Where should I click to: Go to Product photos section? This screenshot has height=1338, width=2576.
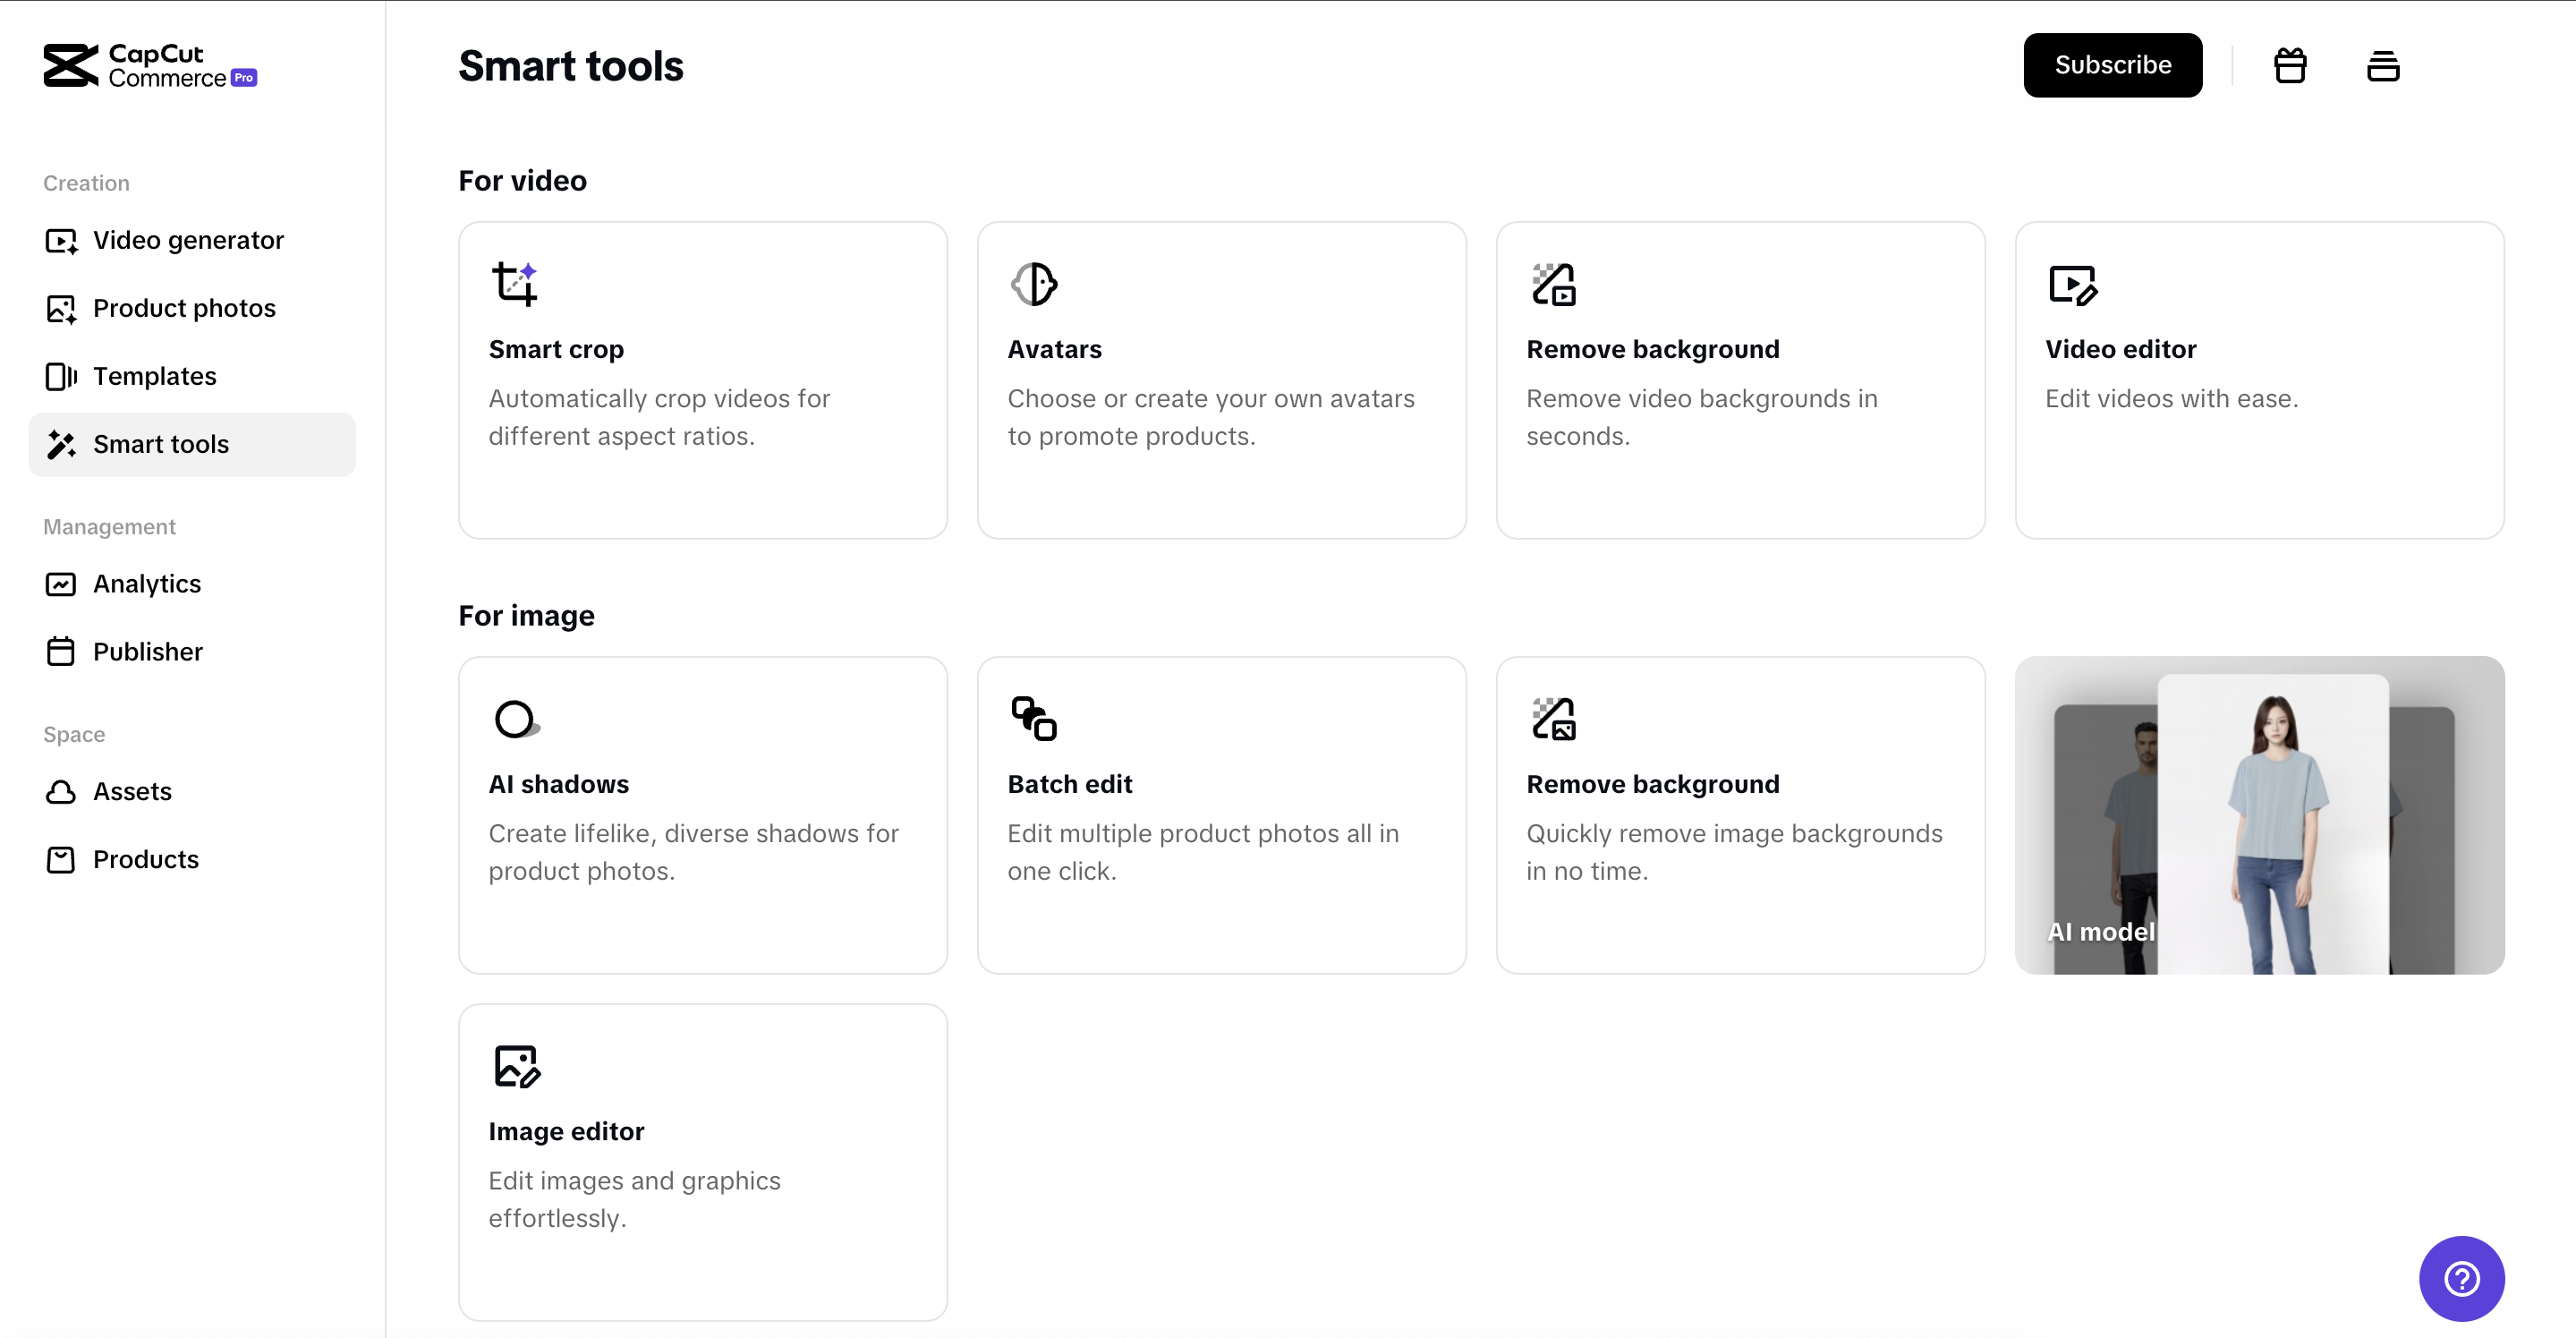click(x=184, y=308)
